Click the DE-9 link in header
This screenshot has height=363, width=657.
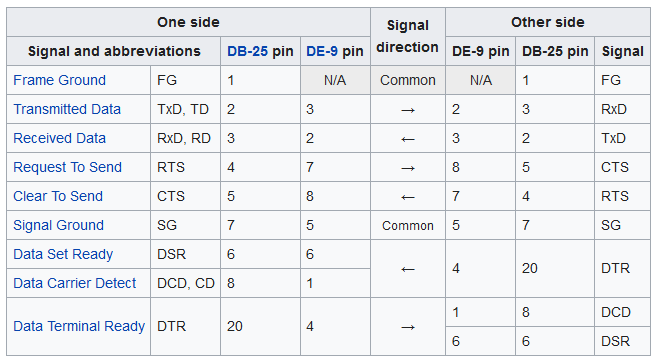click(x=322, y=51)
